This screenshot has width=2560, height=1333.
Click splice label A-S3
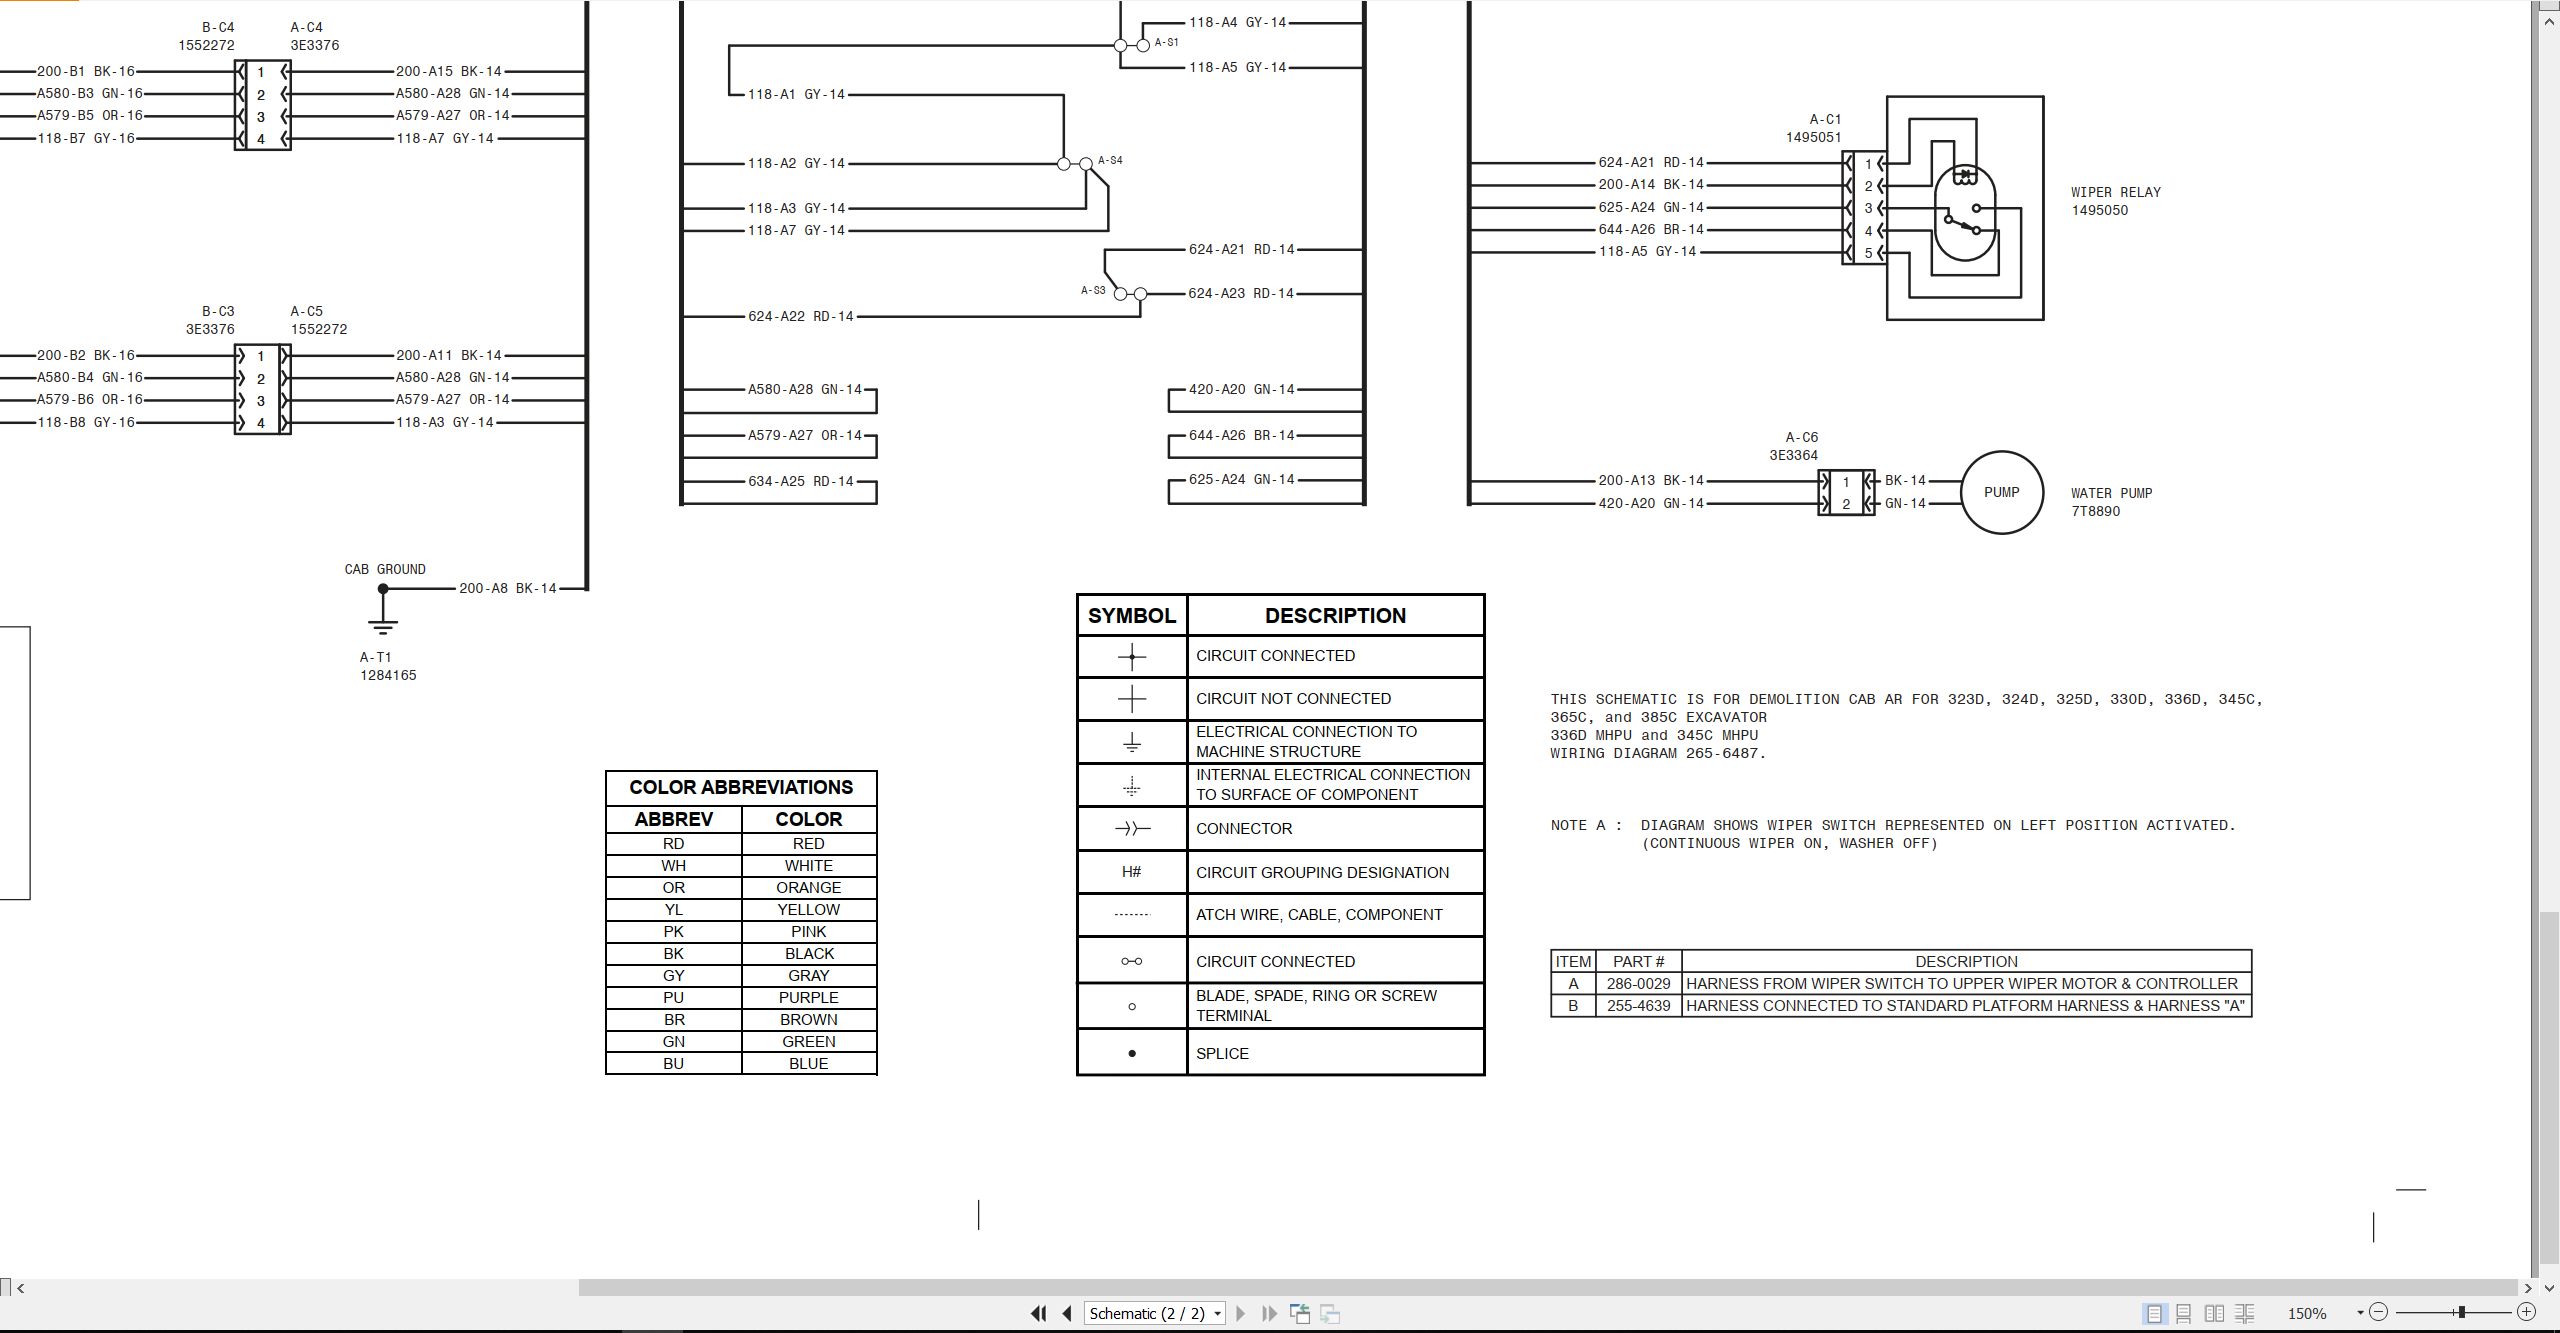point(1093,290)
